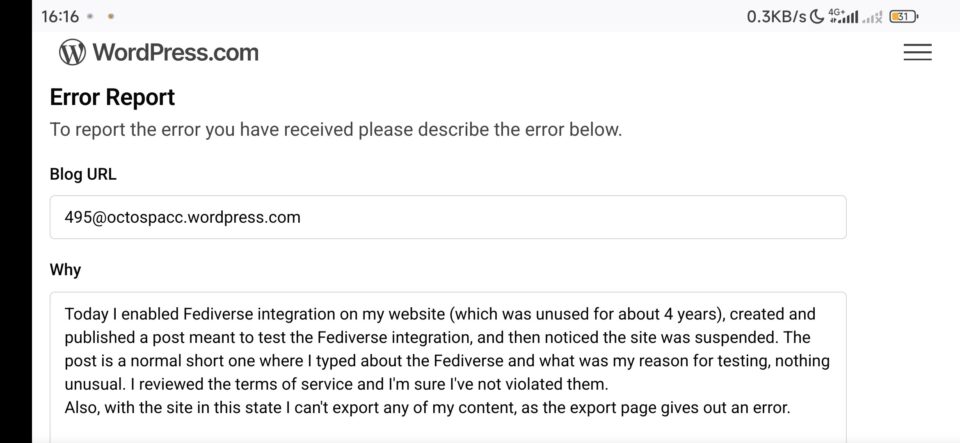Place cursor in line starting 'published a post'
The image size is (960, 443).
[x=438, y=338]
